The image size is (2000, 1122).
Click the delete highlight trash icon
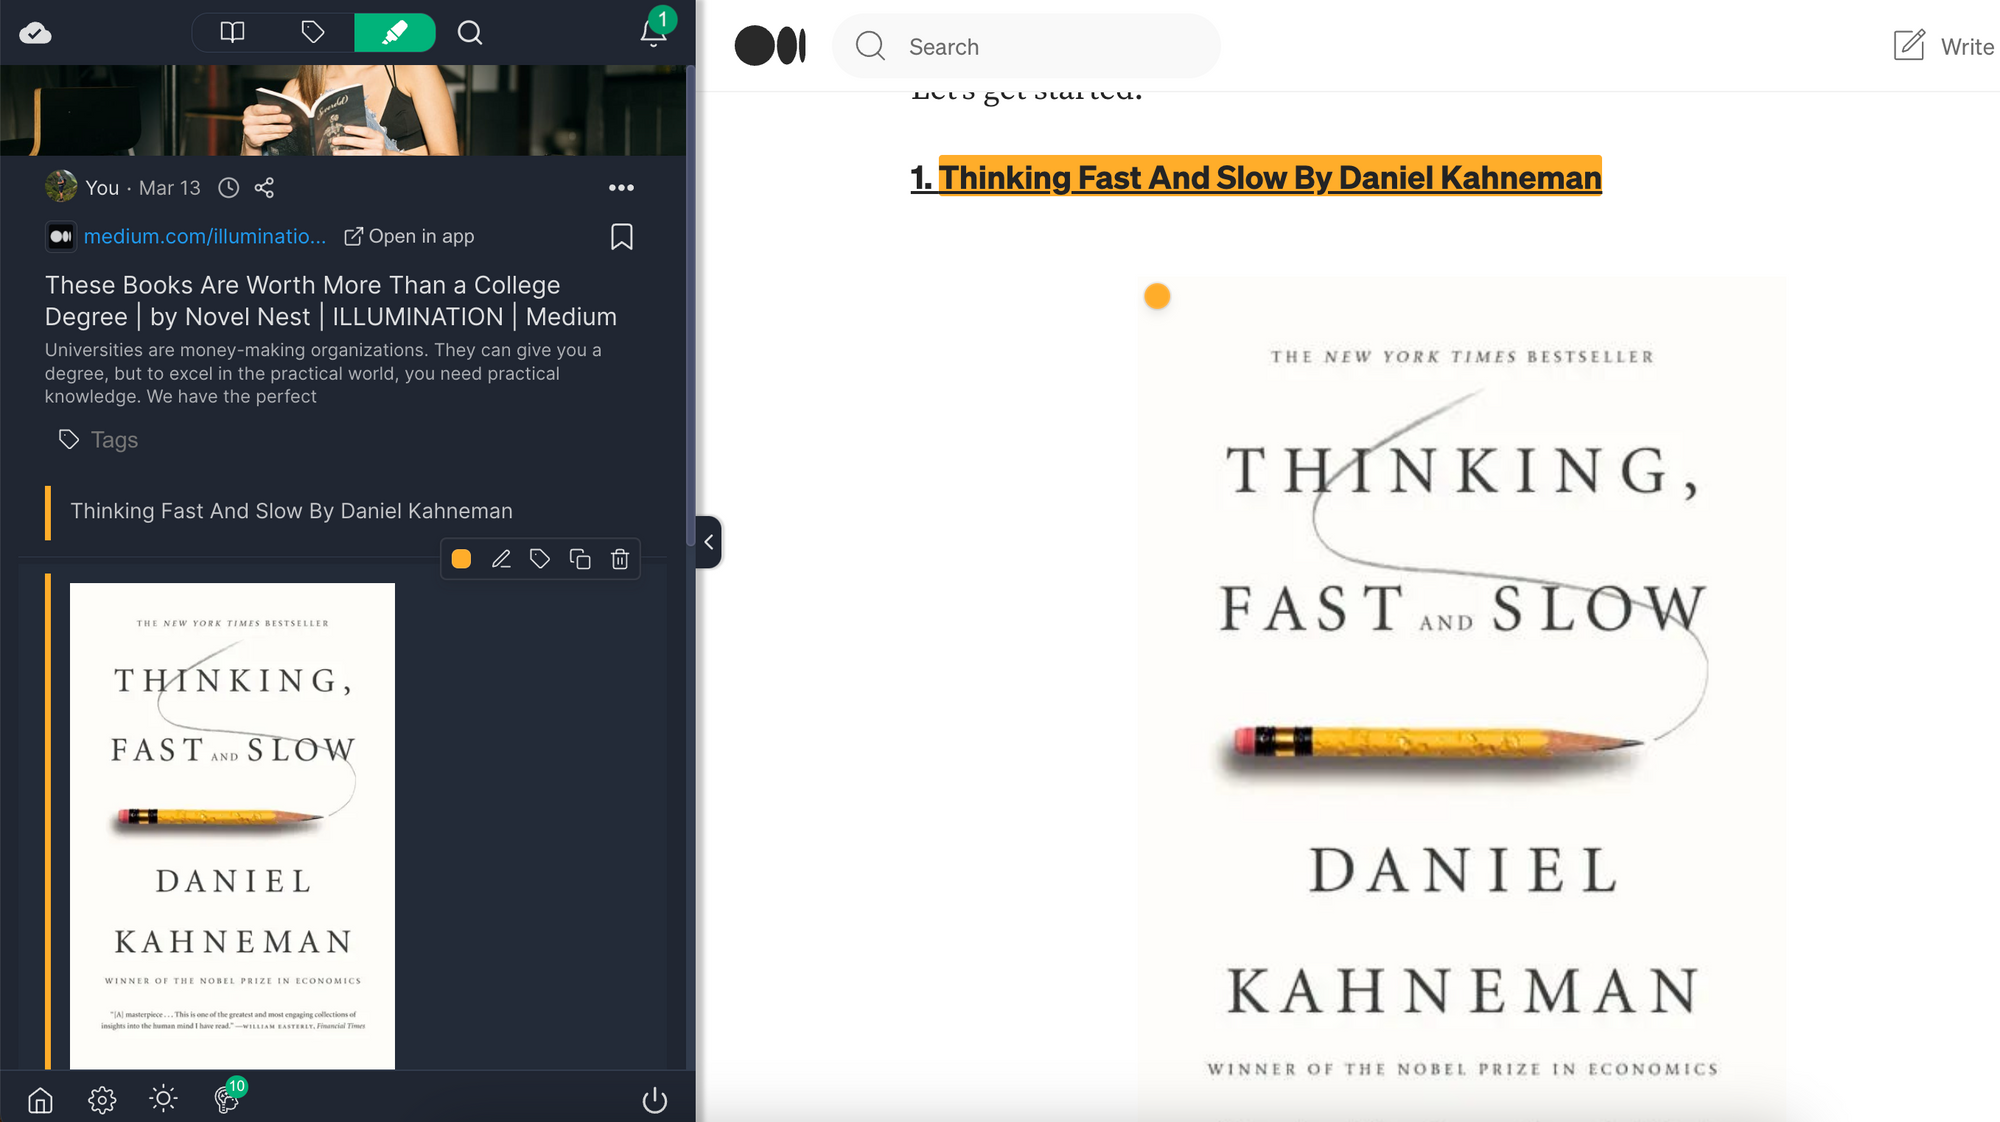[620, 559]
